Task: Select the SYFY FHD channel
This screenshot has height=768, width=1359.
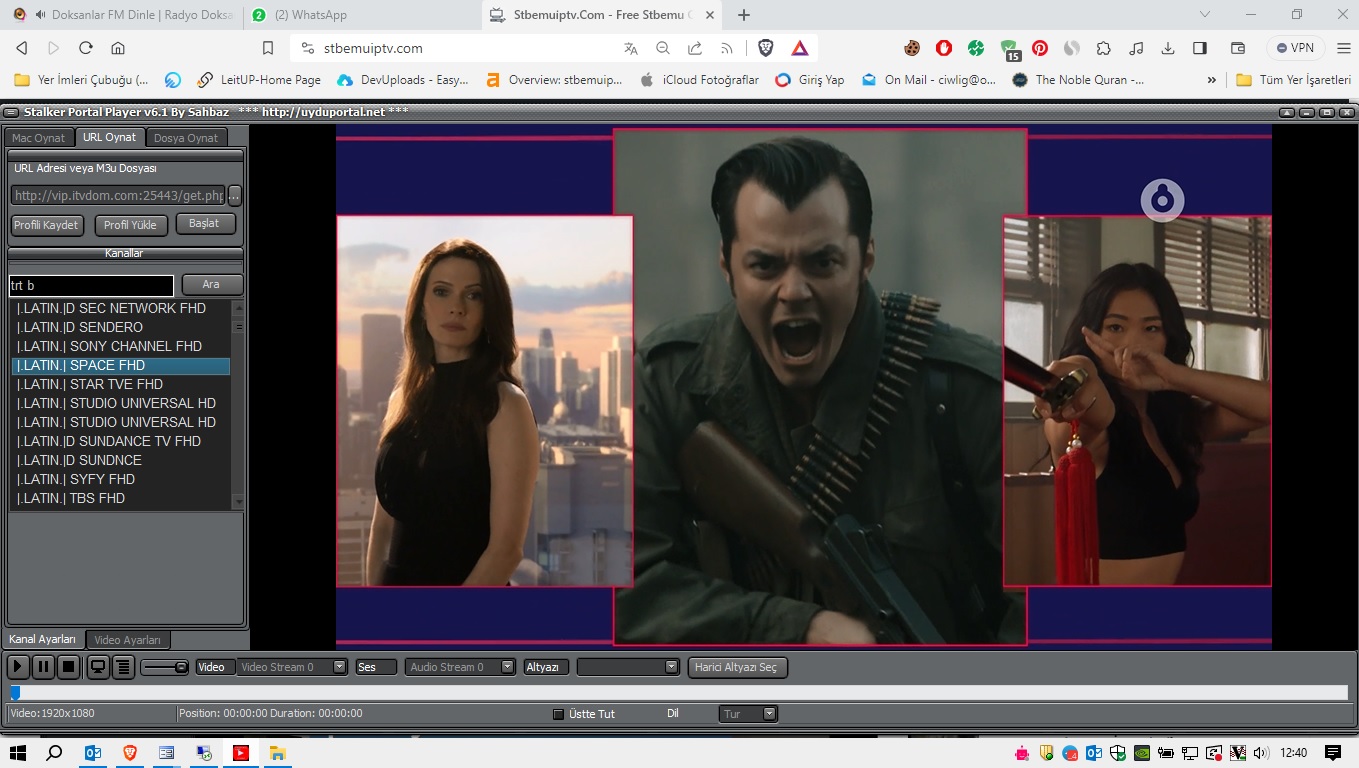Action: pyautogui.click(x=121, y=479)
